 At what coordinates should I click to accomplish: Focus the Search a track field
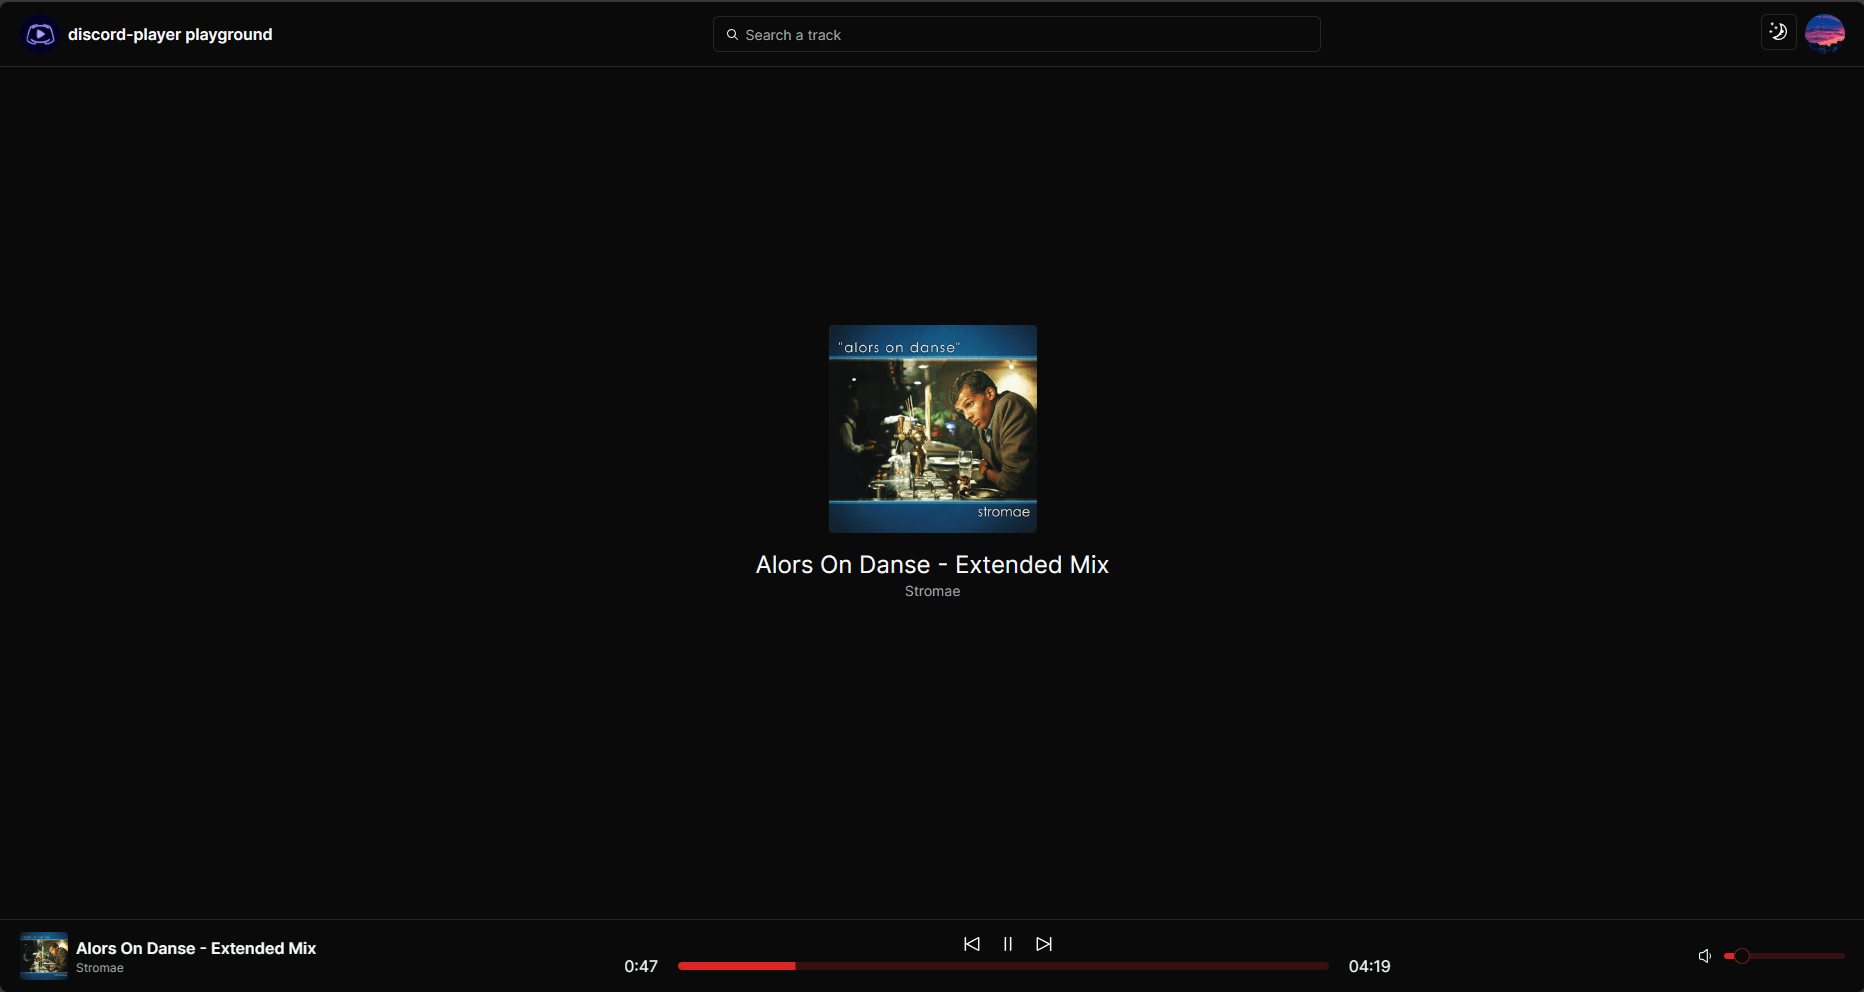tap(1016, 34)
